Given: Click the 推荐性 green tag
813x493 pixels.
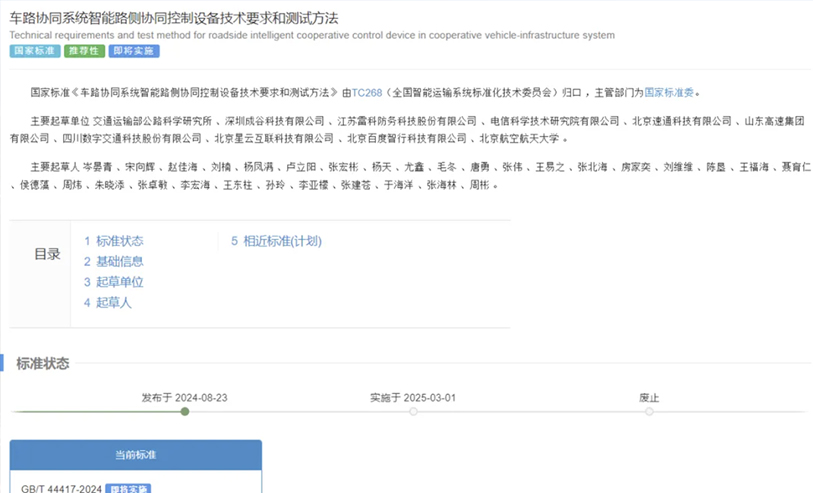Looking at the screenshot, I should tap(85, 51).
